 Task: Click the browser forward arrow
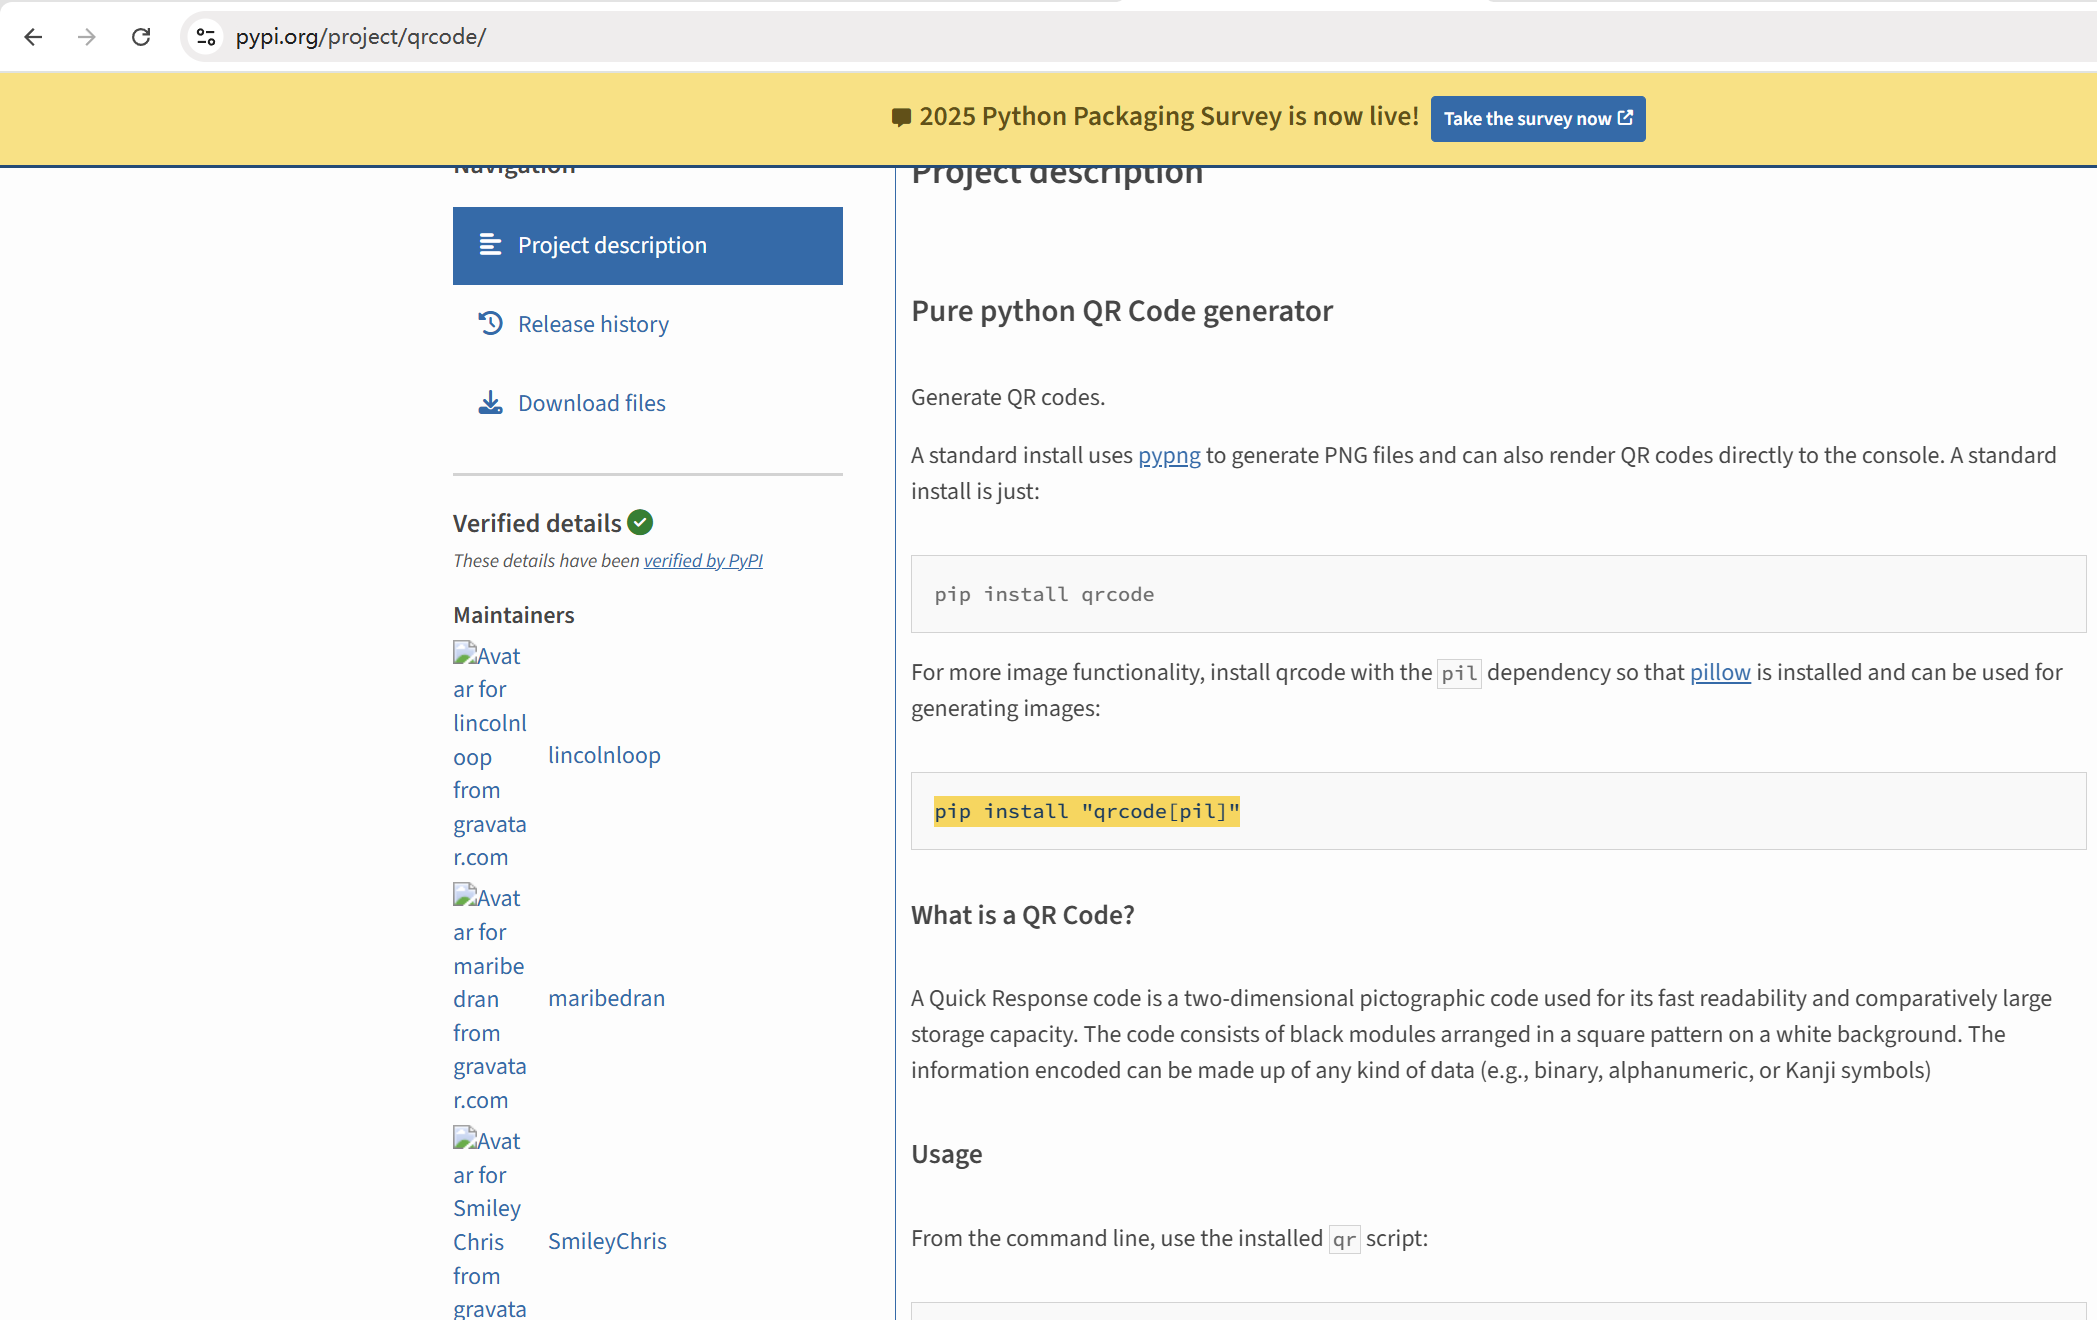[x=87, y=37]
